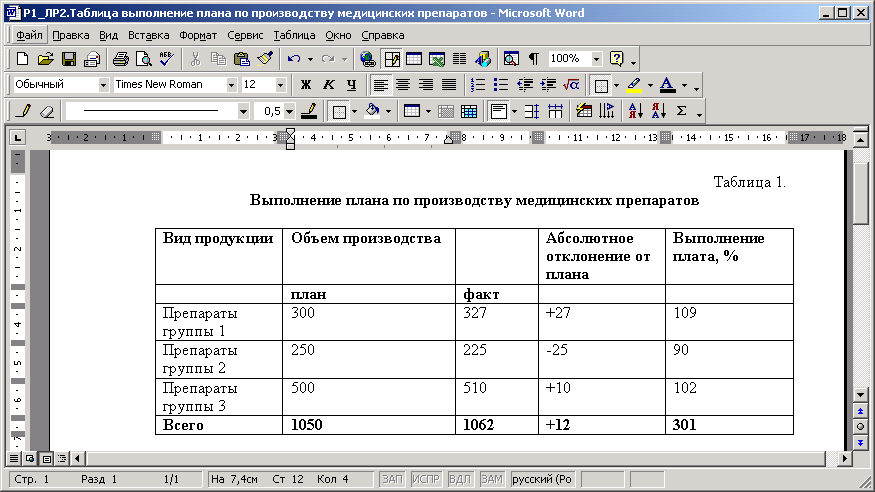Justify the paragraph text
The width and height of the screenshot is (875, 492).
[x=449, y=85]
